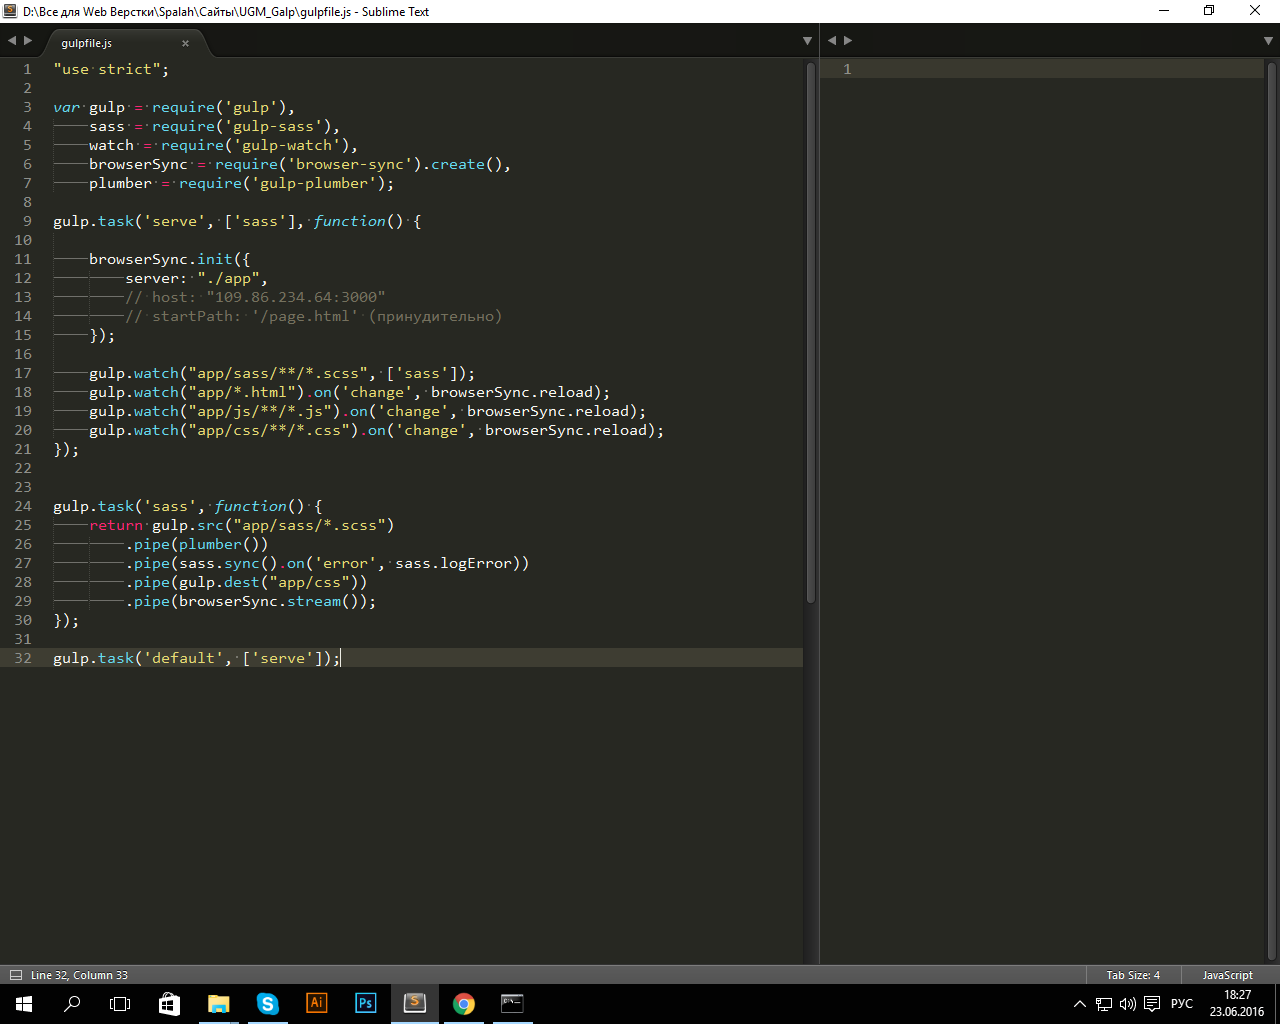
Task: Close the Sublime Text window
Action: point(1255,11)
